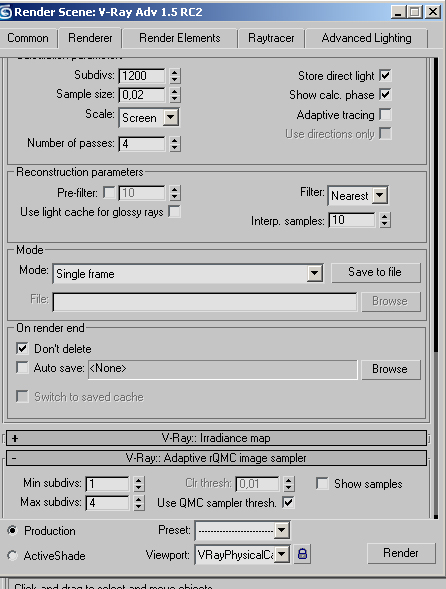Open the Filter dropdown showing Nearest

[x=358, y=195]
